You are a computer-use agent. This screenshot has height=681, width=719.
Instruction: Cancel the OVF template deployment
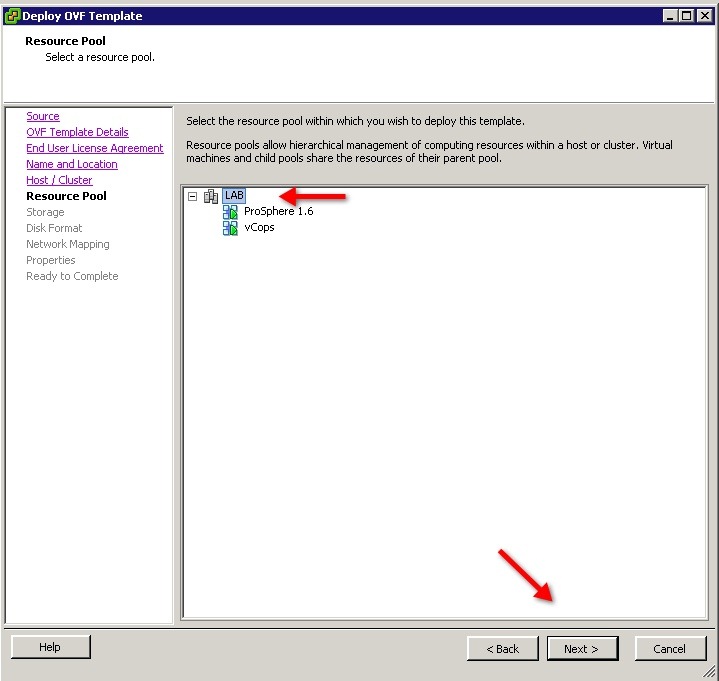pos(670,649)
